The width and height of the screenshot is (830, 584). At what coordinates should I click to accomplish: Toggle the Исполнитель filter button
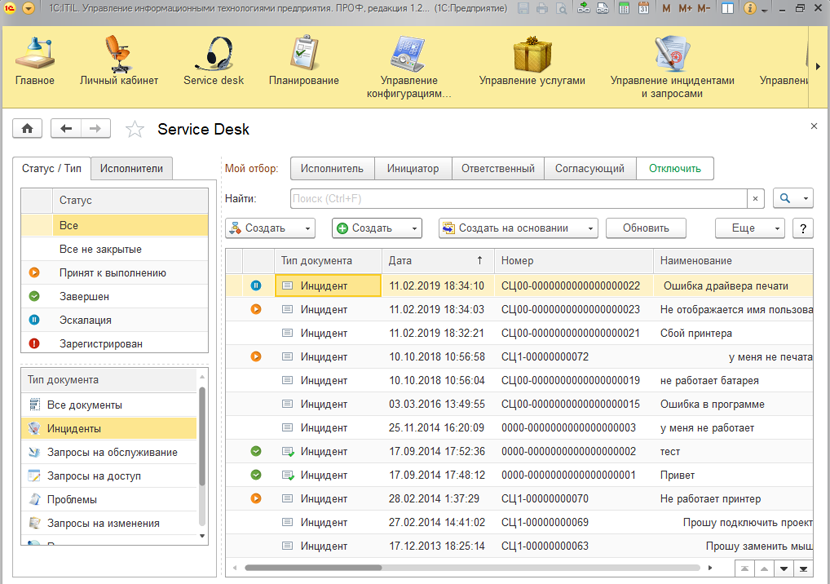click(332, 169)
